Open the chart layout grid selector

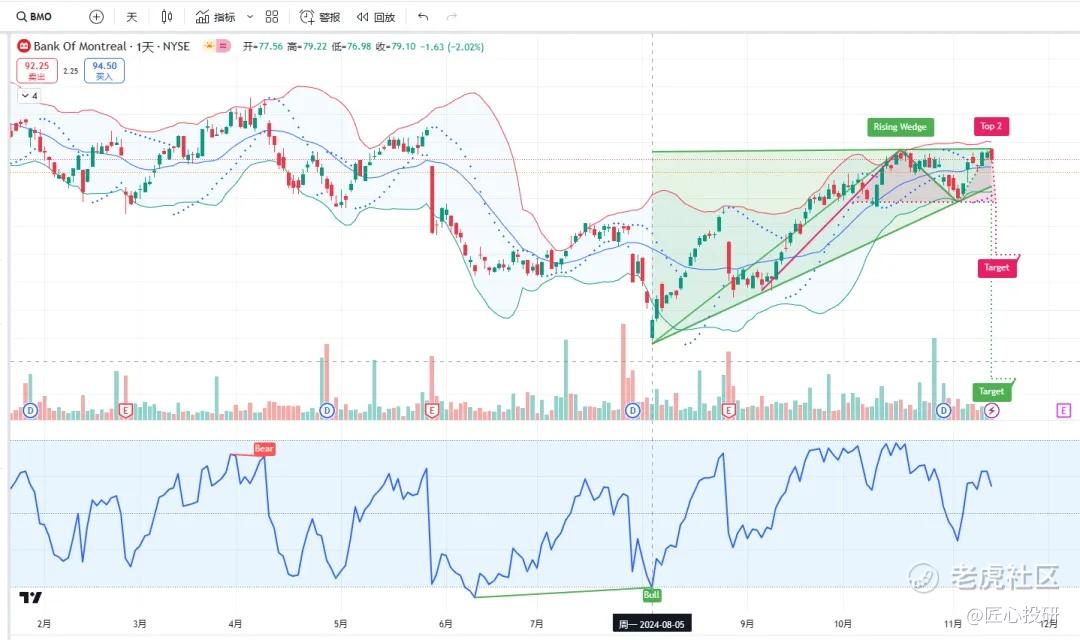[272, 17]
